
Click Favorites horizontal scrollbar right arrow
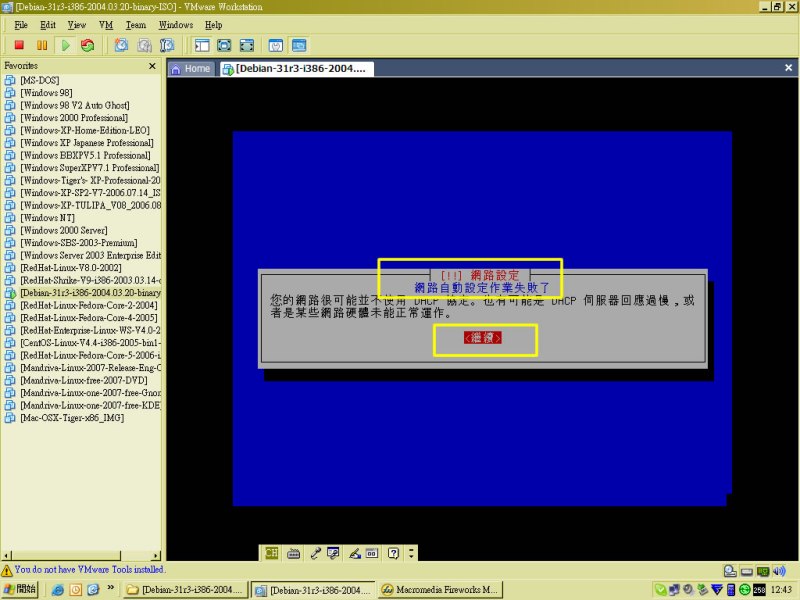pyautogui.click(x=157, y=556)
